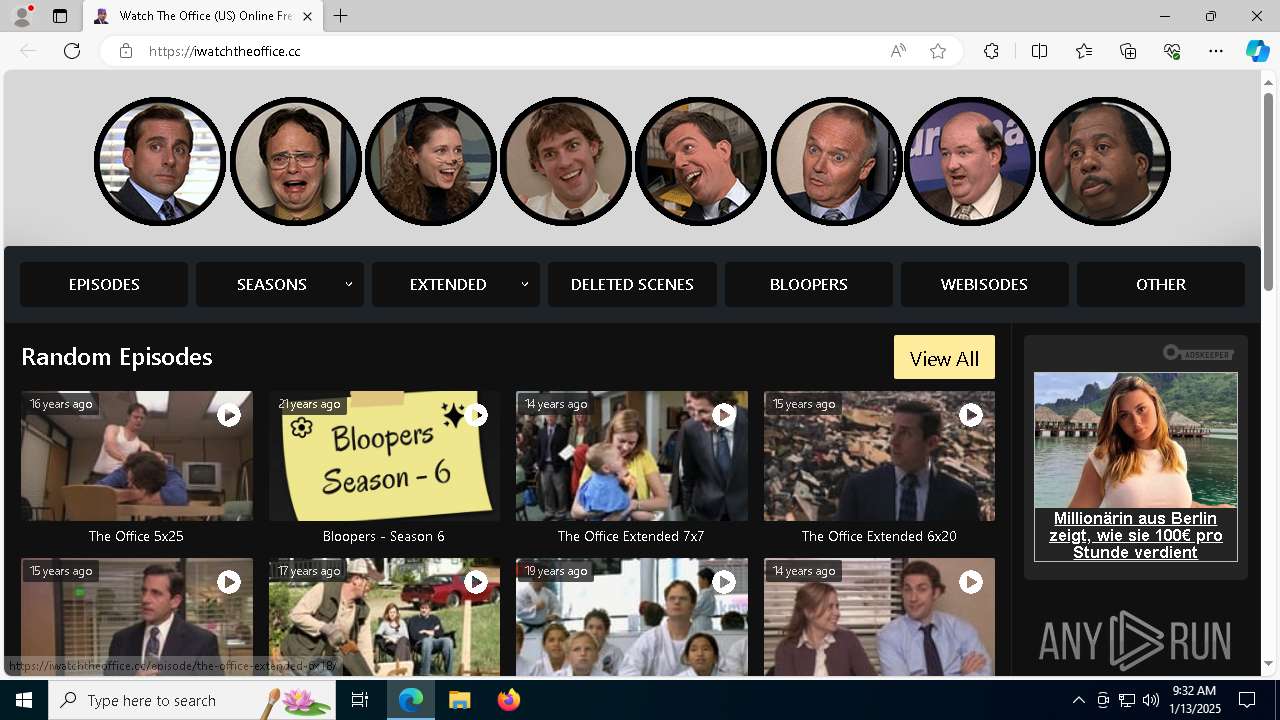Open the Copilot sidebar icon
1280x720 pixels.
tap(1257, 51)
